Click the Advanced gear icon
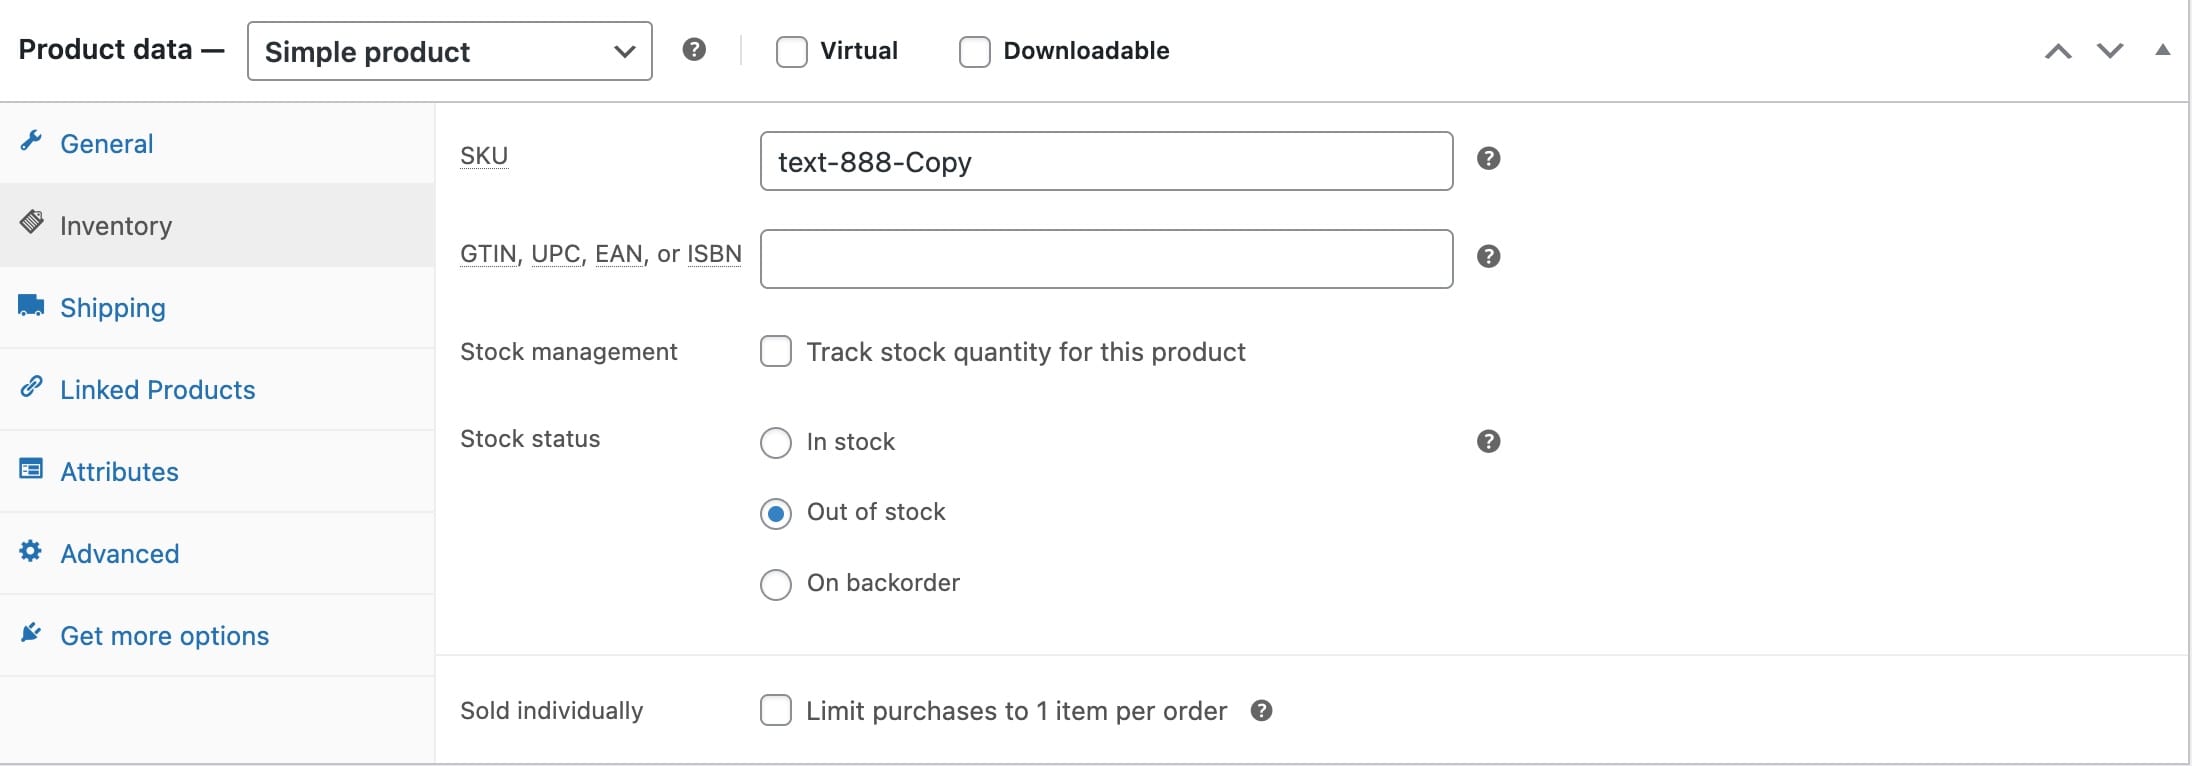This screenshot has width=2192, height=766. pos(31,551)
